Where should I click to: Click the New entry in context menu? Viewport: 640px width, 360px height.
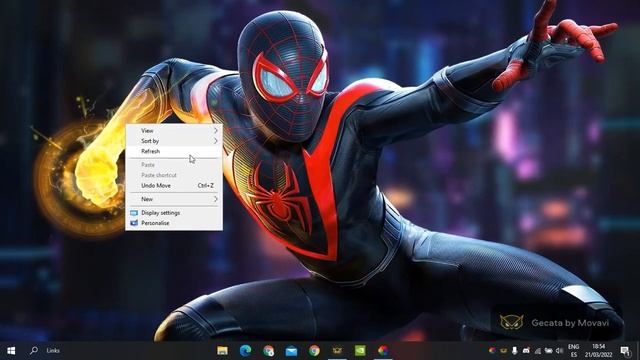[174, 199]
